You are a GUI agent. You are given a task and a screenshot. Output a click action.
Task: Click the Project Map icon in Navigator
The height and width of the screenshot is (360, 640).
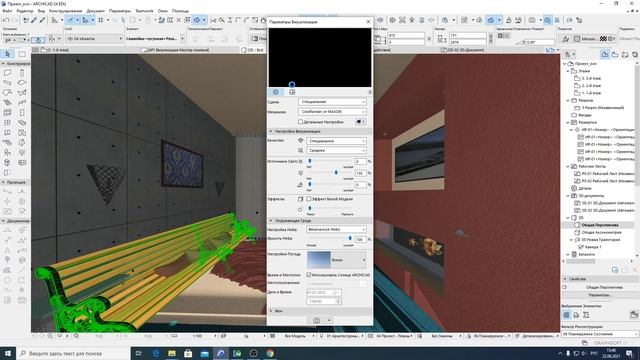(605, 54)
